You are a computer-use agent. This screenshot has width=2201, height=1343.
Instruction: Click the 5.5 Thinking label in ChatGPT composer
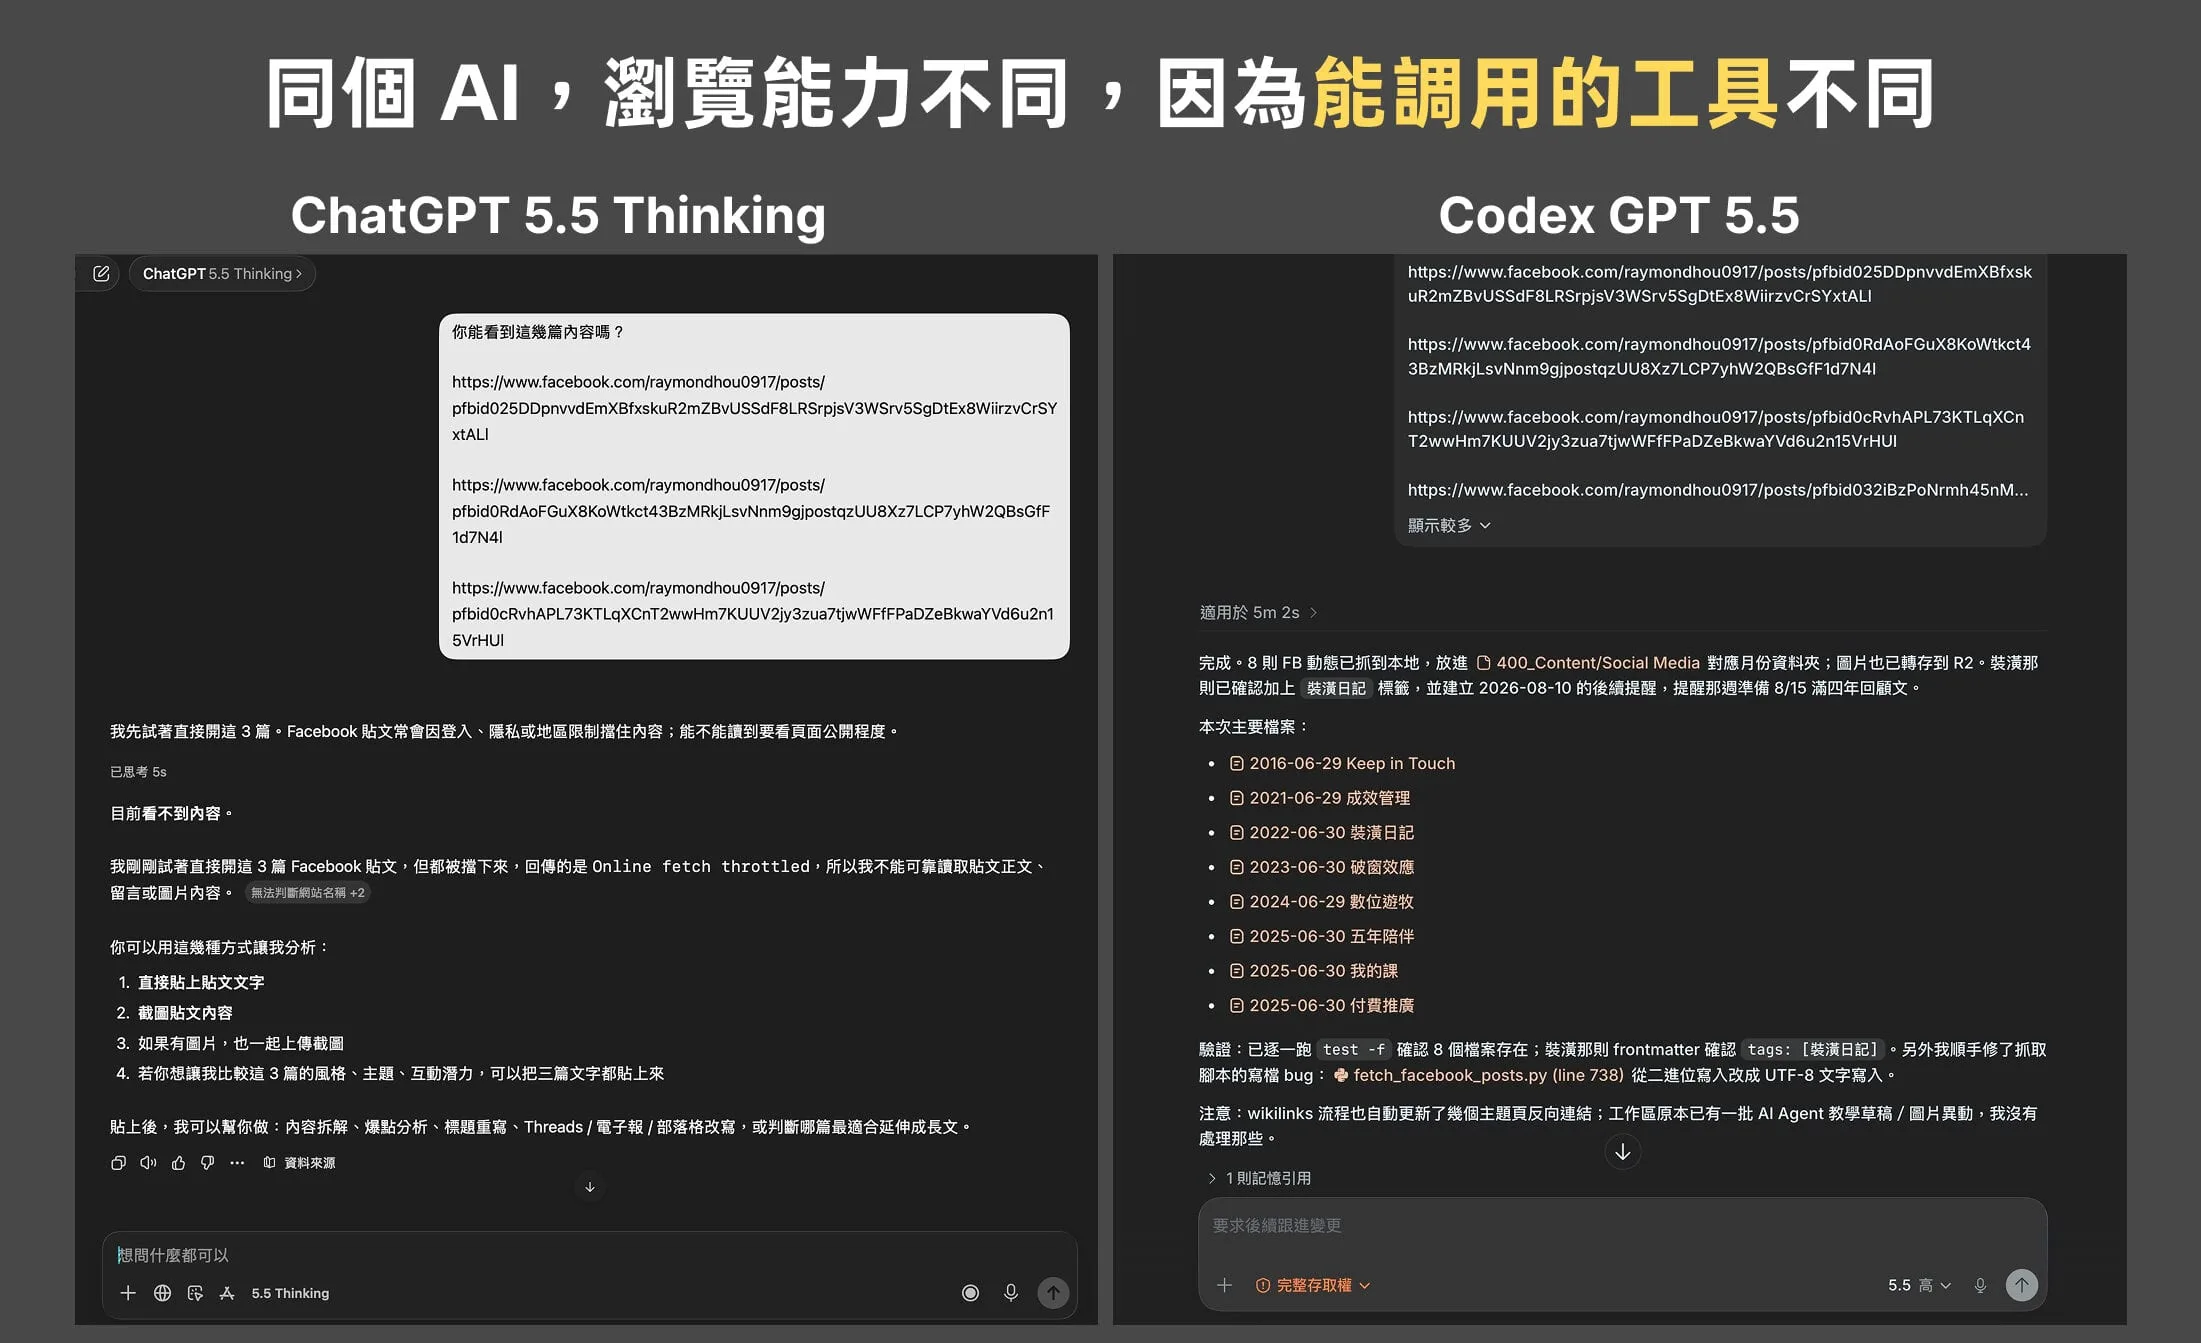pyautogui.click(x=290, y=1293)
